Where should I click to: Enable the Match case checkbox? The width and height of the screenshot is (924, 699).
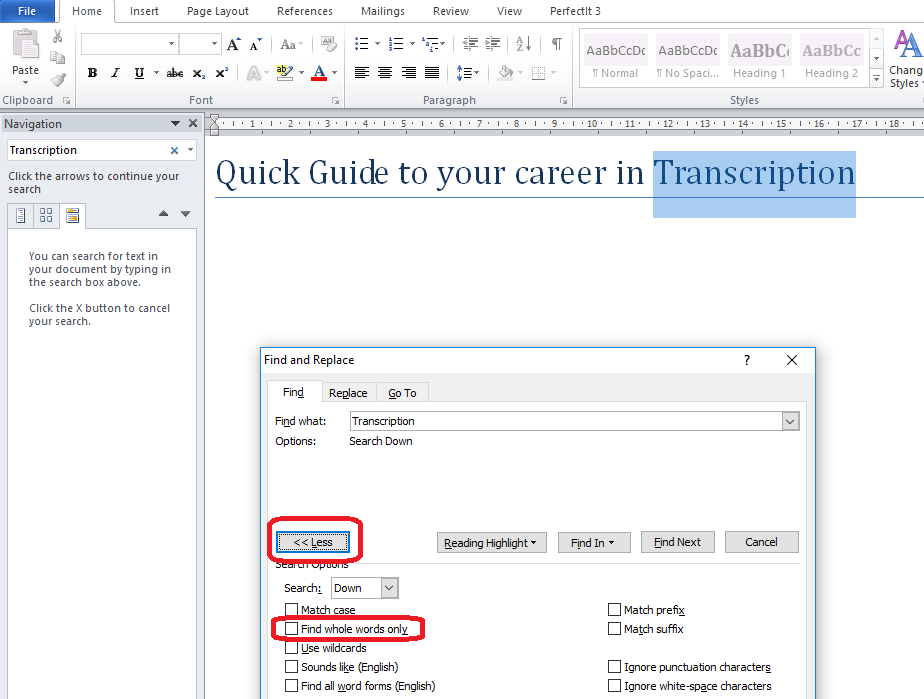click(291, 610)
